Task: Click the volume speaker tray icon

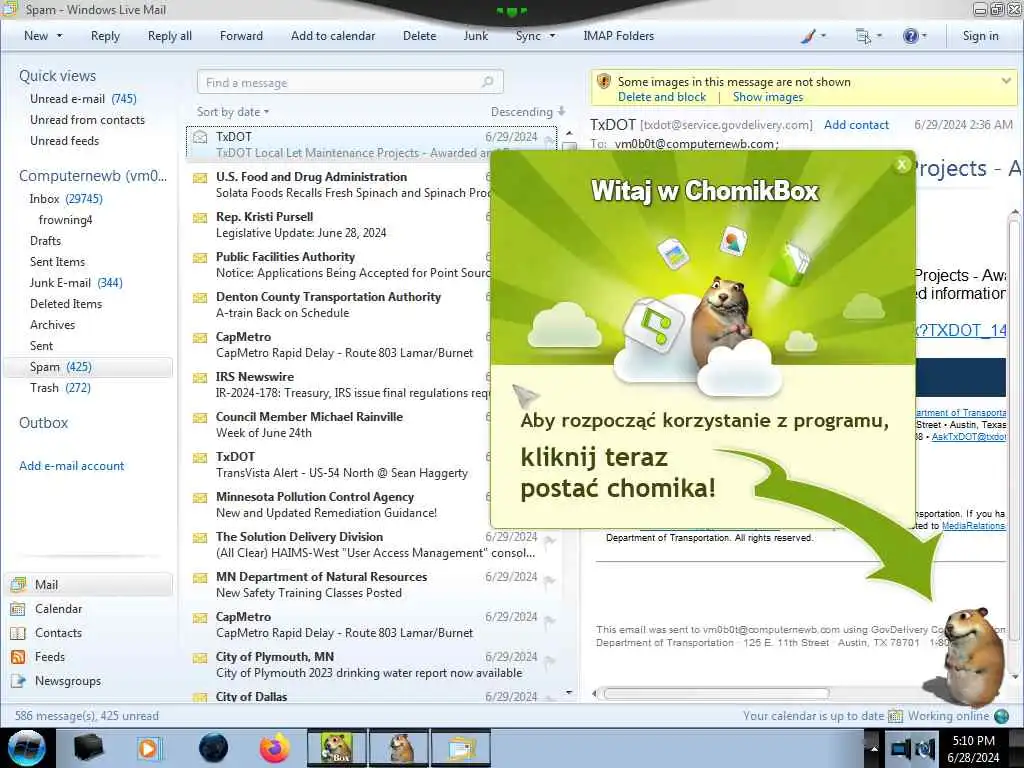Action: coord(925,748)
